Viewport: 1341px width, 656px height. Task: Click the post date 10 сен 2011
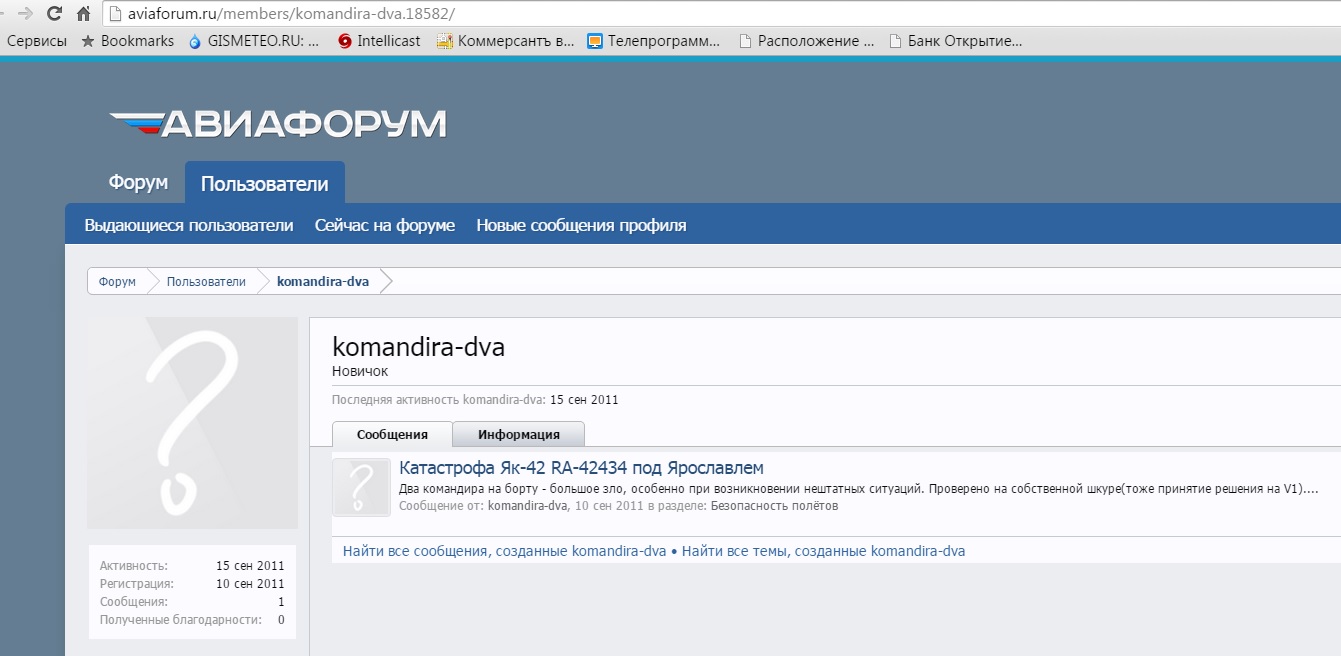point(608,506)
